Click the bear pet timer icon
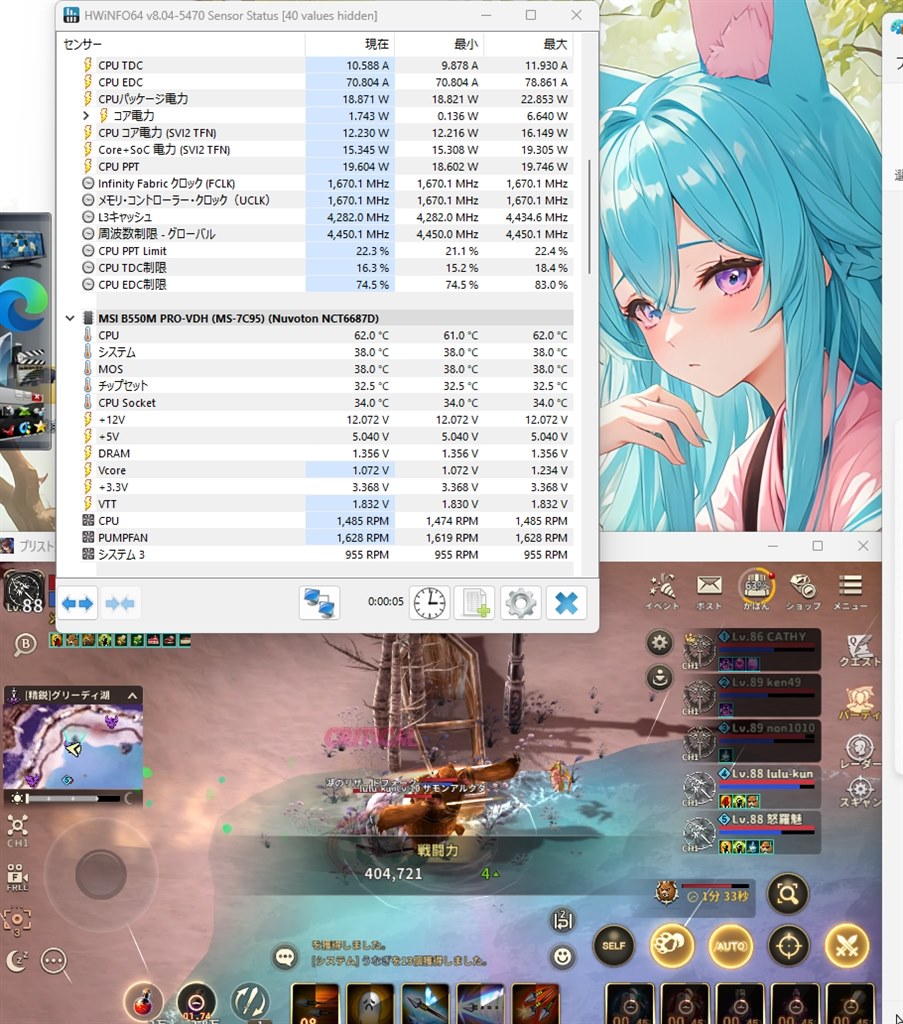The width and height of the screenshot is (903, 1024). click(667, 892)
